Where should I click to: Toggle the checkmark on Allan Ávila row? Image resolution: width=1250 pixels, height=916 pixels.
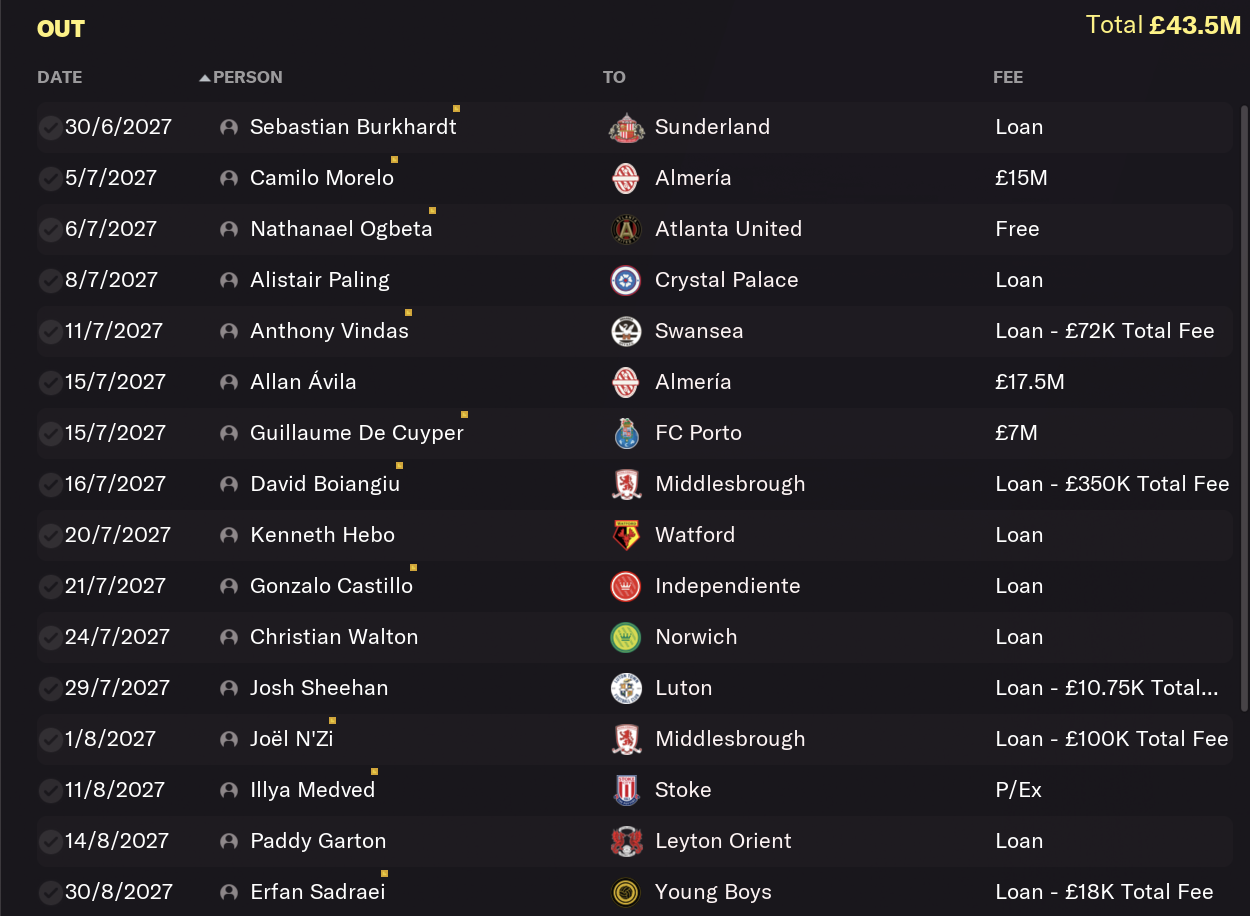click(49, 382)
